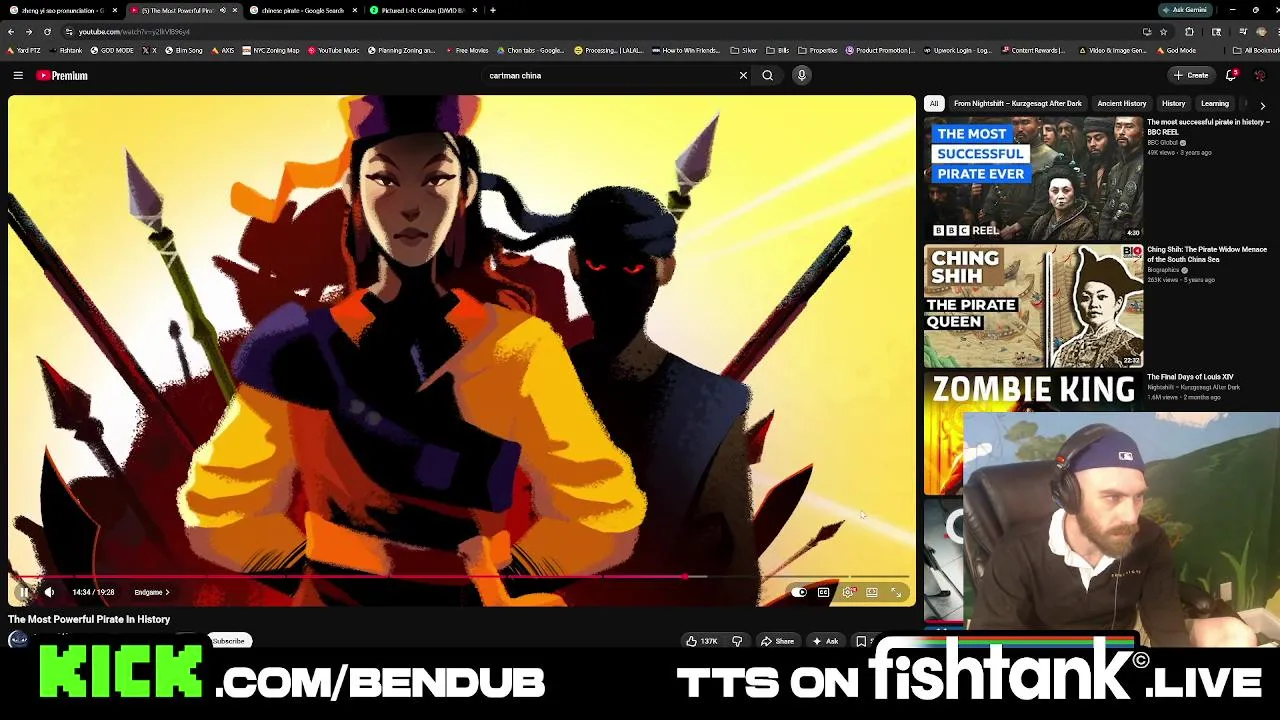Select the "All" filter chip
Image resolution: width=1280 pixels, height=720 pixels.
point(934,103)
